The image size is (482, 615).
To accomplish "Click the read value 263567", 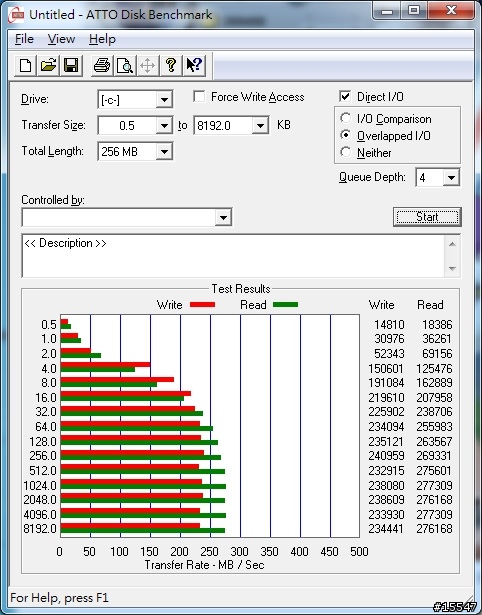I will coord(434,442).
